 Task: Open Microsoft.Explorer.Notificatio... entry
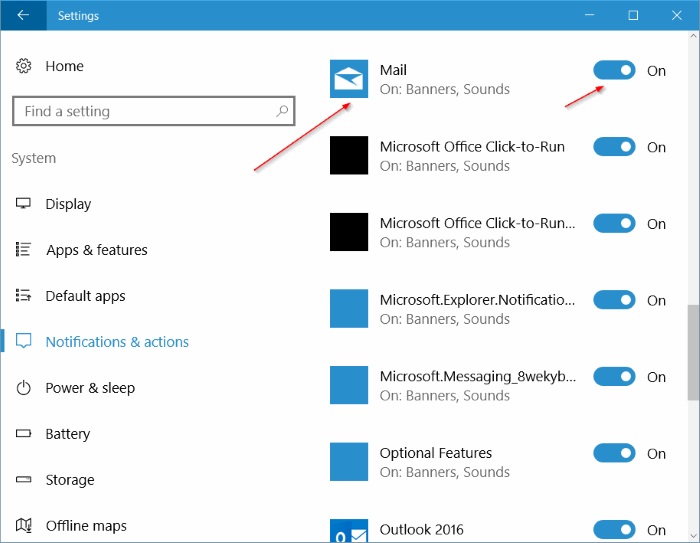(477, 309)
